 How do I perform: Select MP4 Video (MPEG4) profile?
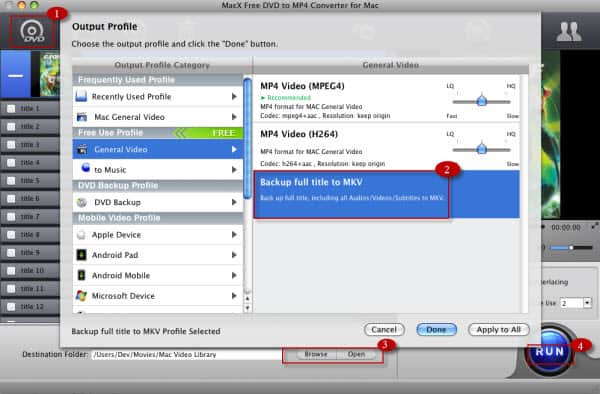386,99
